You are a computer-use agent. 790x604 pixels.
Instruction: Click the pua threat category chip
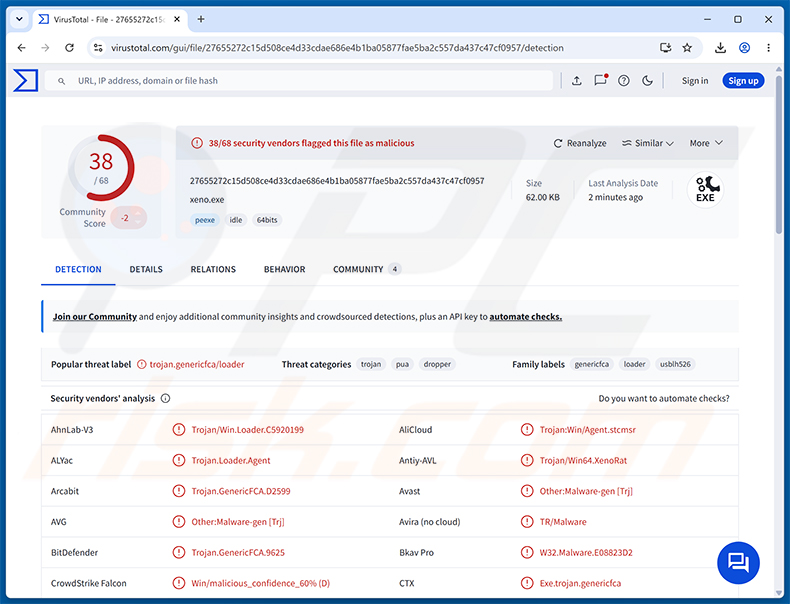(402, 364)
